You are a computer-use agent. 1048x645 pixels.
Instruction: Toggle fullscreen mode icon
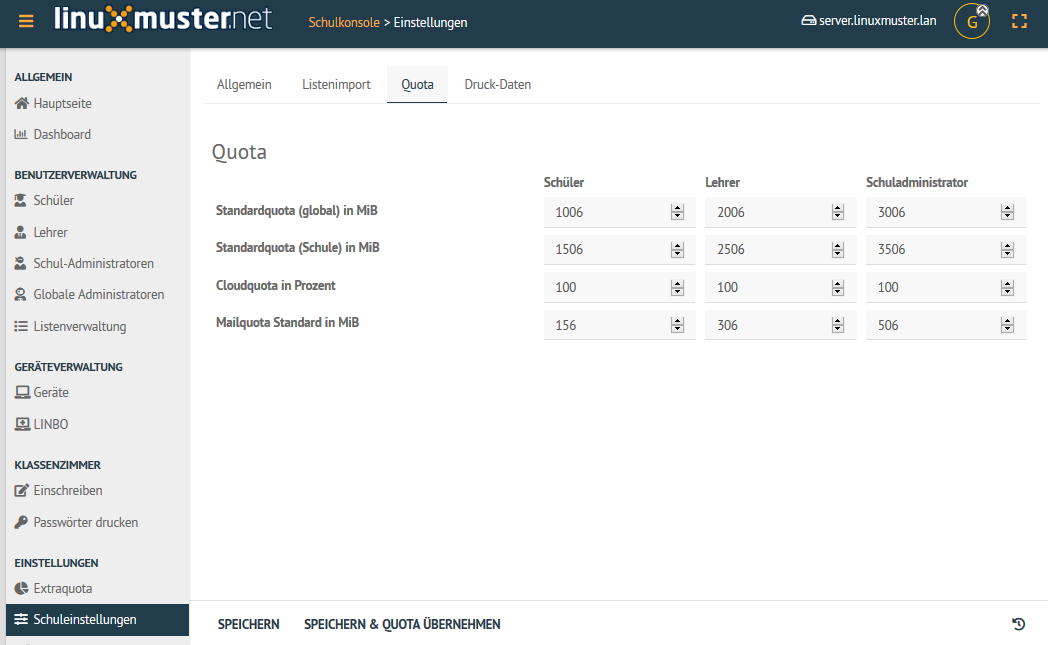tap(1019, 21)
